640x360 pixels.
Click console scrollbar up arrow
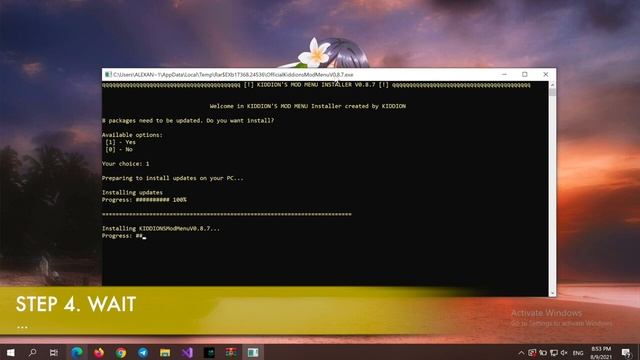[x=552, y=85]
